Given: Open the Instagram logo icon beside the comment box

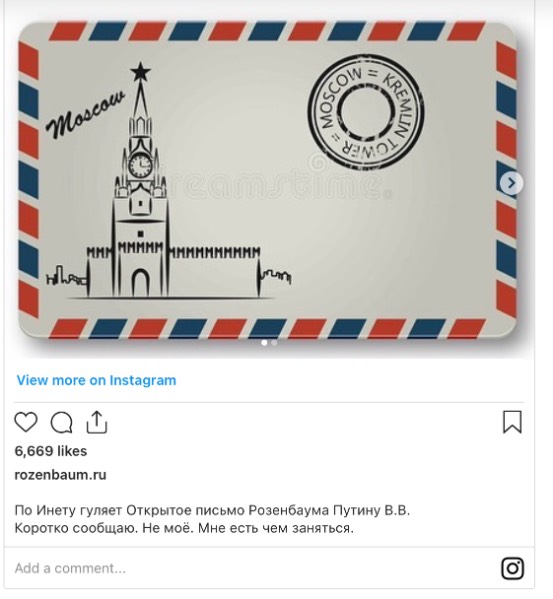Looking at the screenshot, I should click(x=512, y=568).
